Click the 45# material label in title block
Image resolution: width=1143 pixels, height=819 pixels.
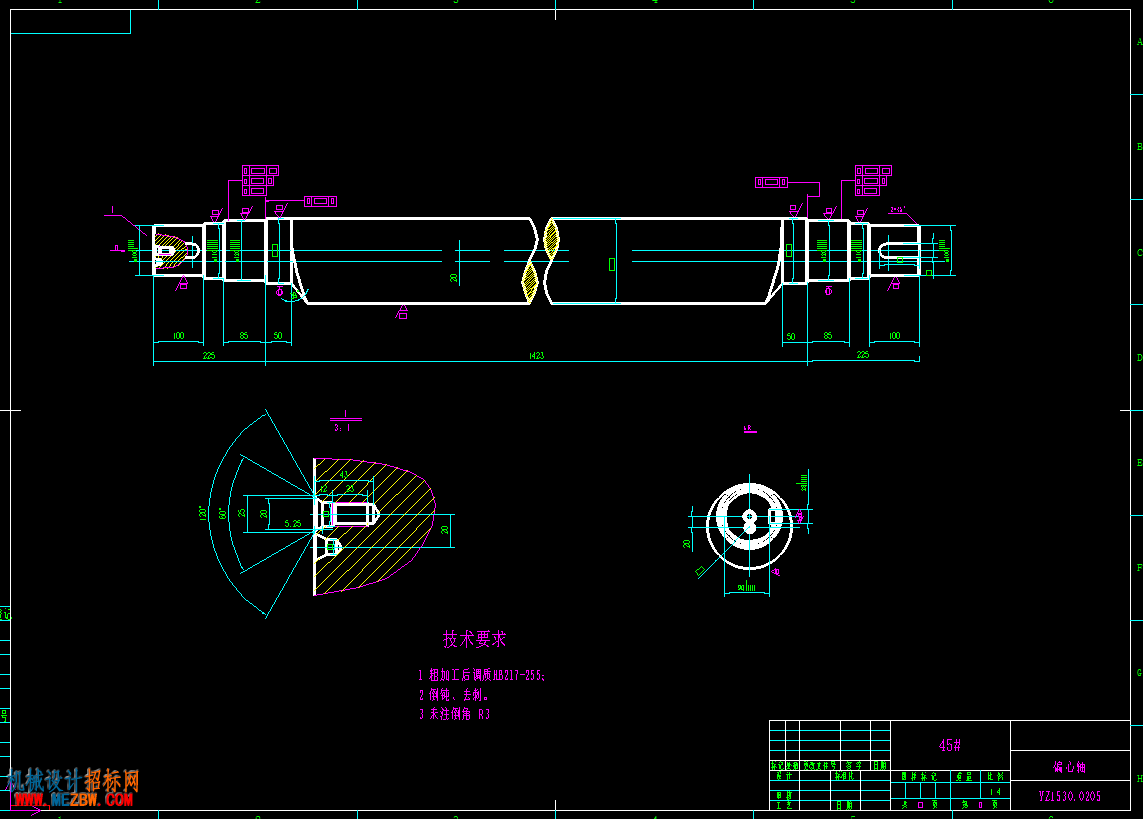point(949,746)
